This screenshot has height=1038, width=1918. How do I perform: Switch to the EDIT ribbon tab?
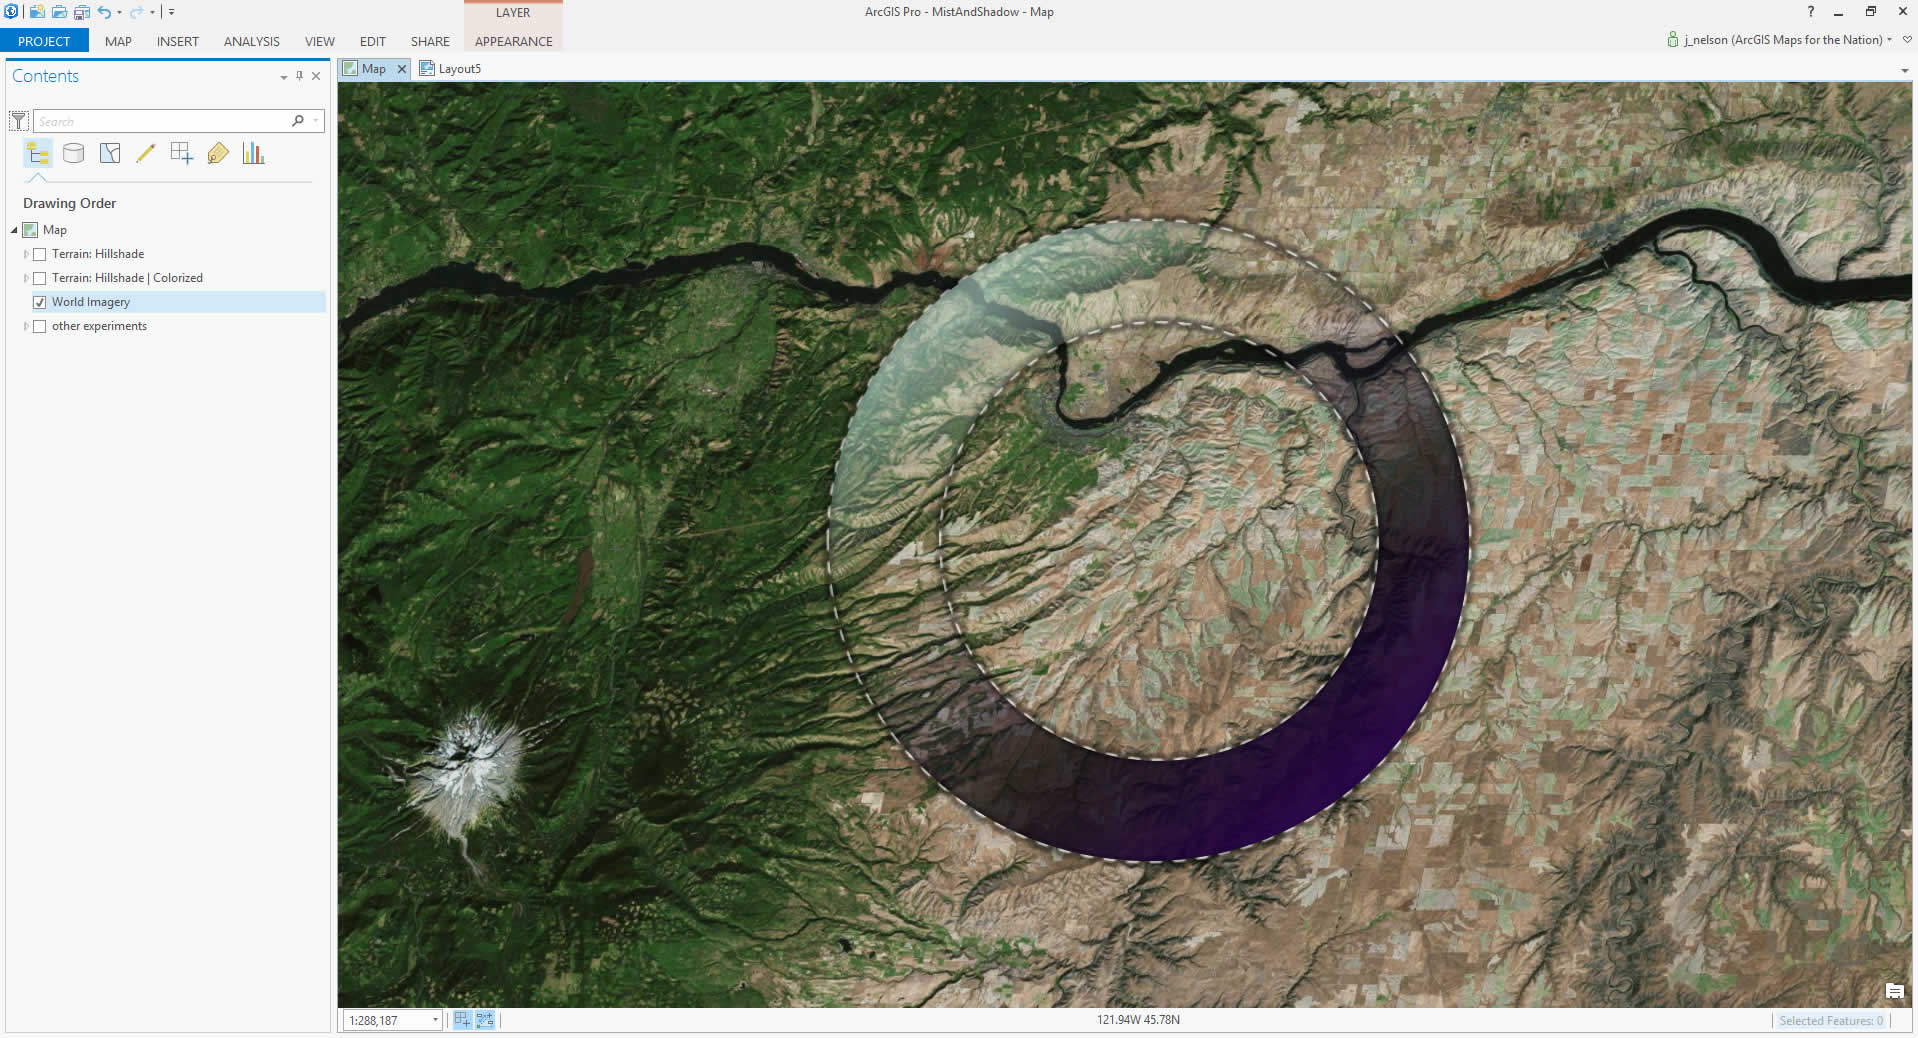(x=373, y=41)
